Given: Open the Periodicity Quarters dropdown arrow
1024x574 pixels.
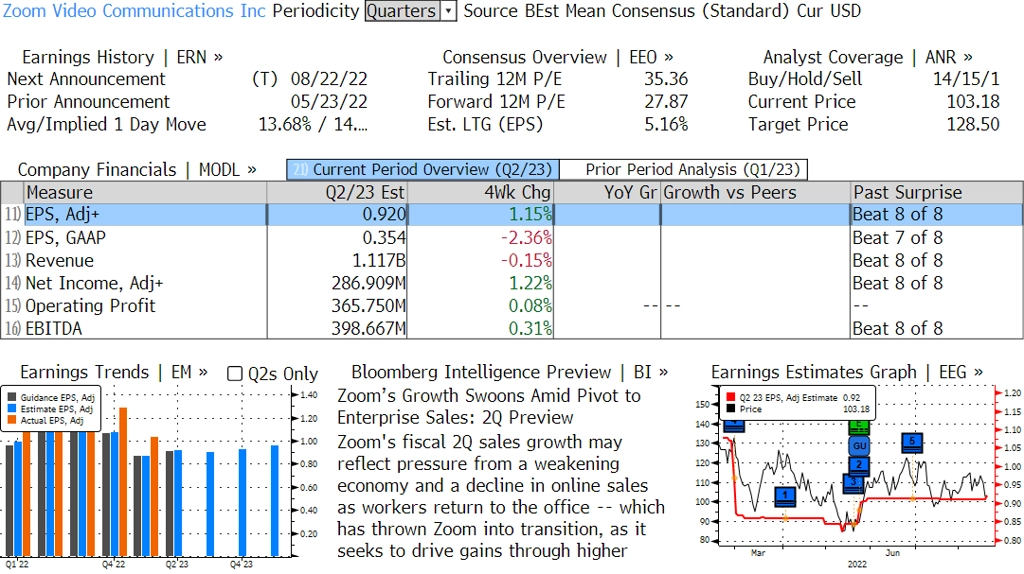Looking at the screenshot, I should click(448, 11).
